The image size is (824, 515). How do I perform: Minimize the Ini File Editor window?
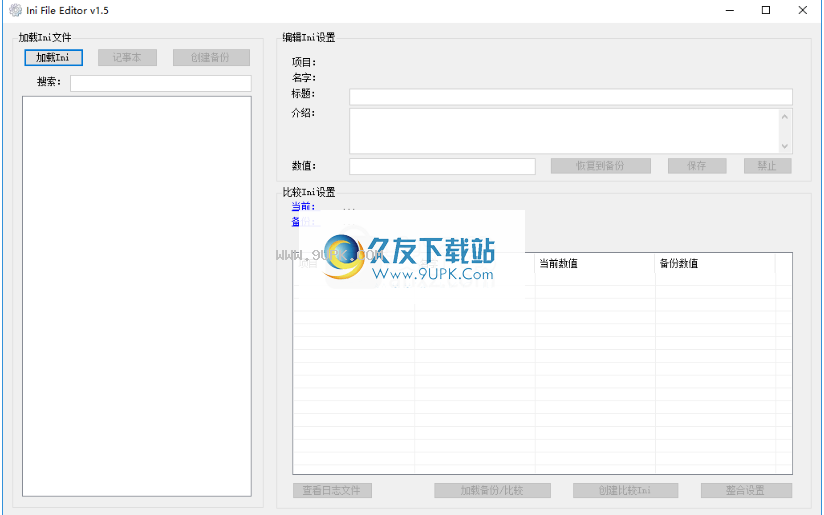tap(729, 10)
